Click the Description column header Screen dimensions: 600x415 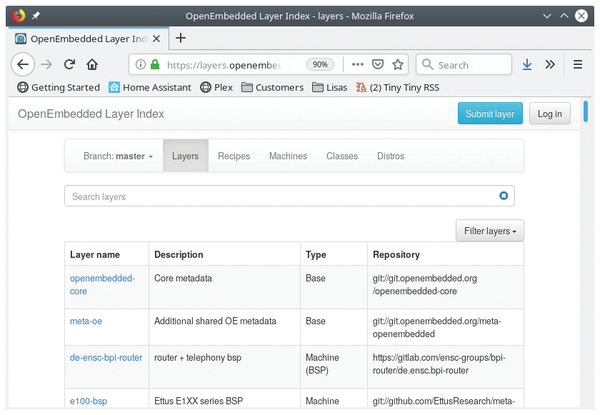click(179, 254)
